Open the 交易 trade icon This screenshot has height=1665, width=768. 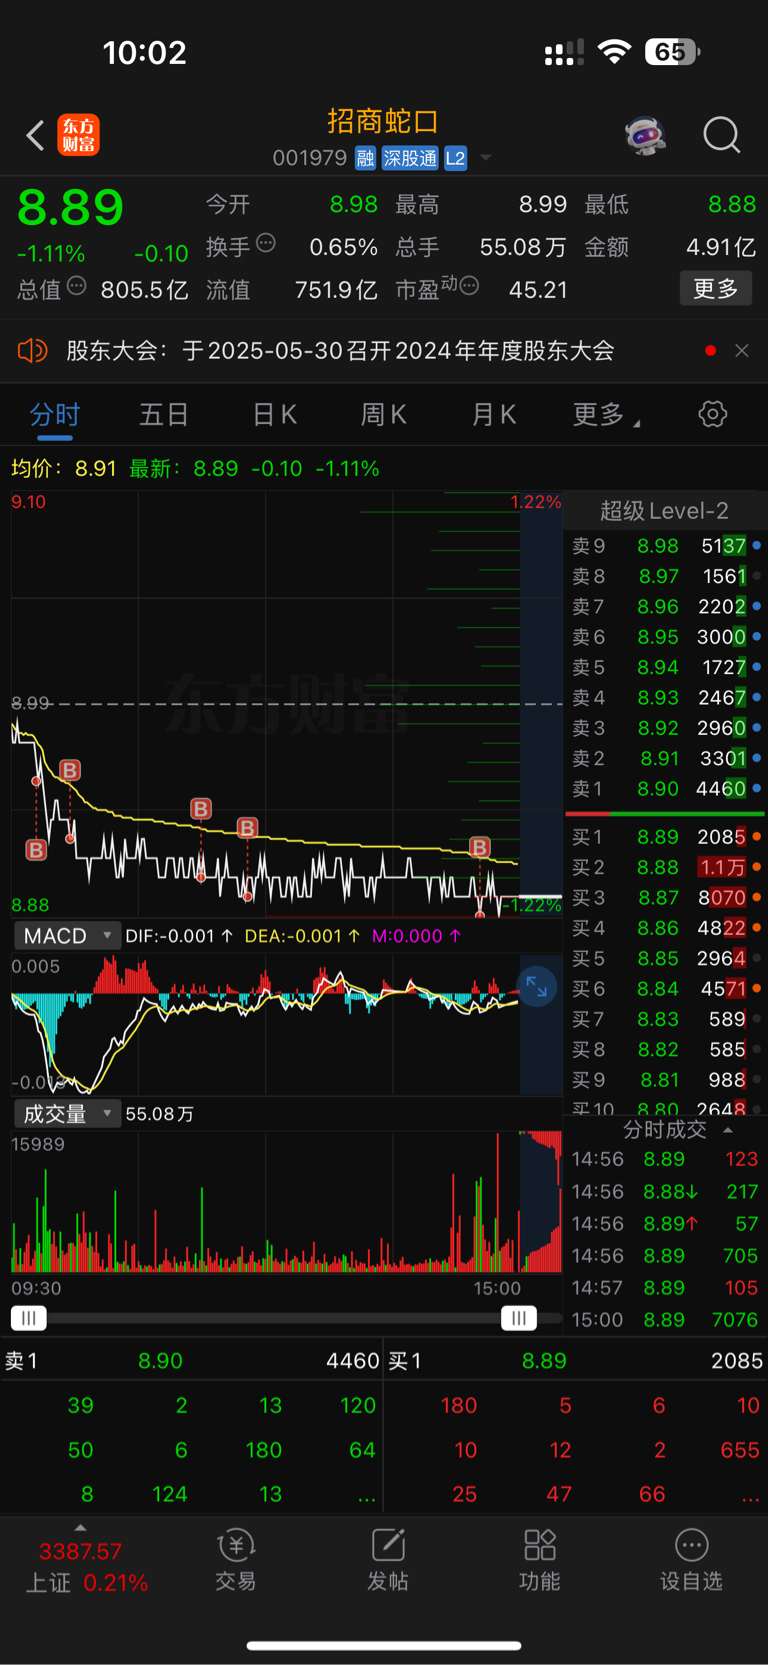point(236,1560)
